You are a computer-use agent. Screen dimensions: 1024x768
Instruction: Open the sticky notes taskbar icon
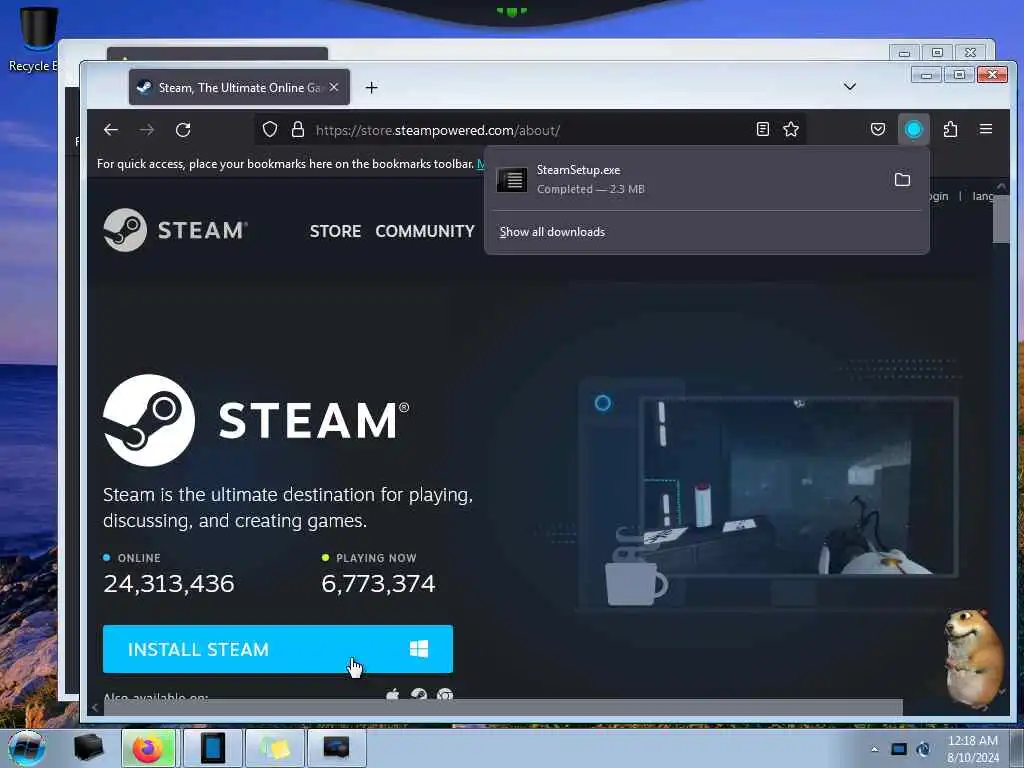tap(274, 748)
